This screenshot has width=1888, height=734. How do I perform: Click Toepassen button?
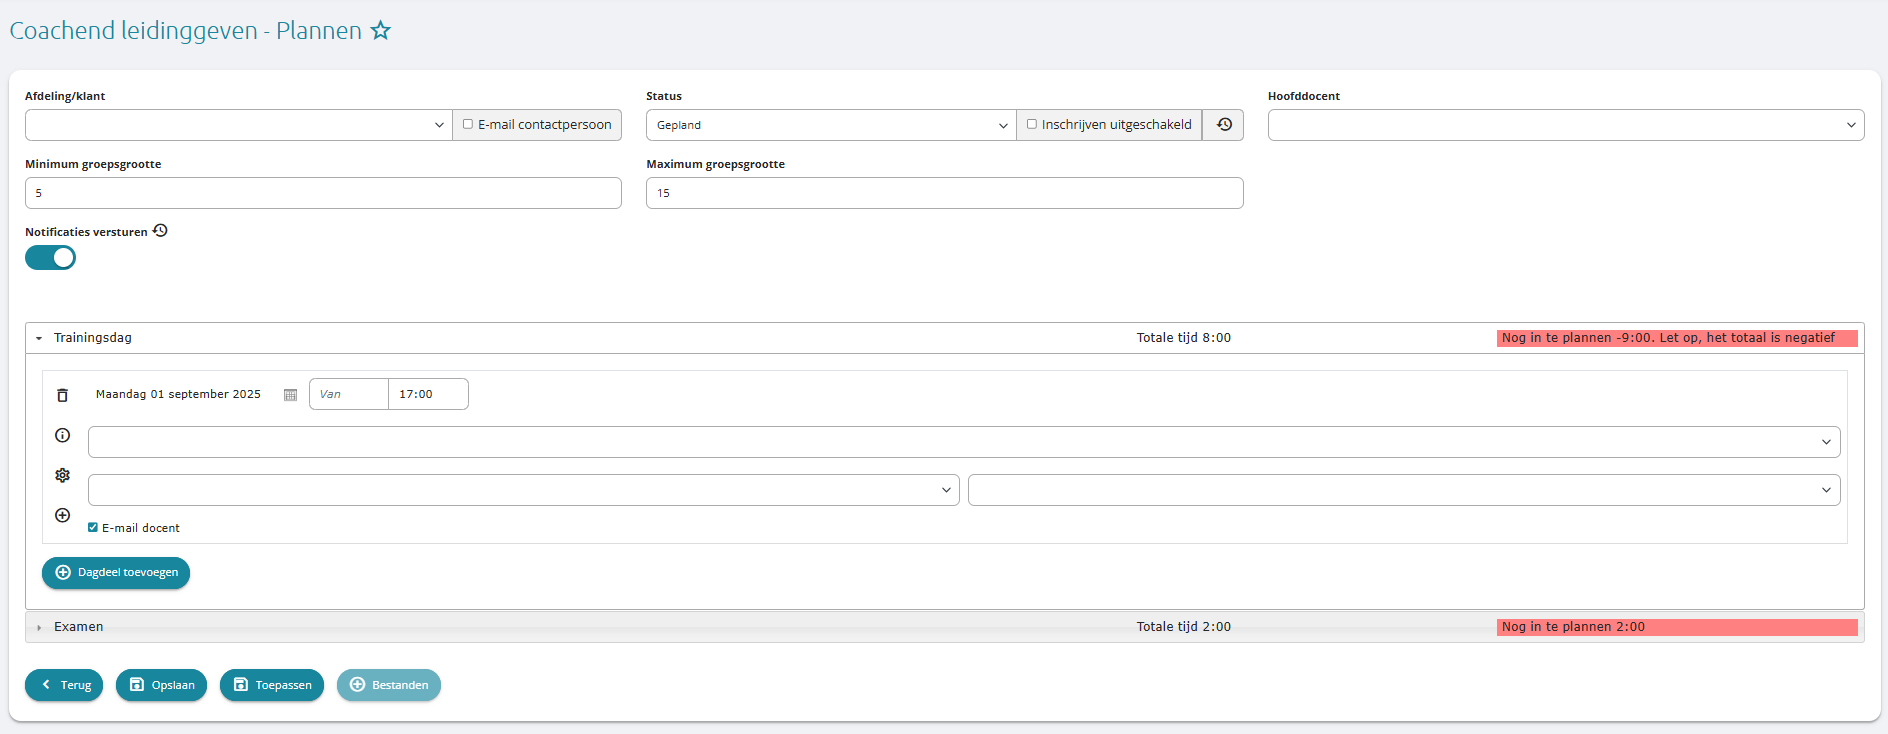coord(272,685)
